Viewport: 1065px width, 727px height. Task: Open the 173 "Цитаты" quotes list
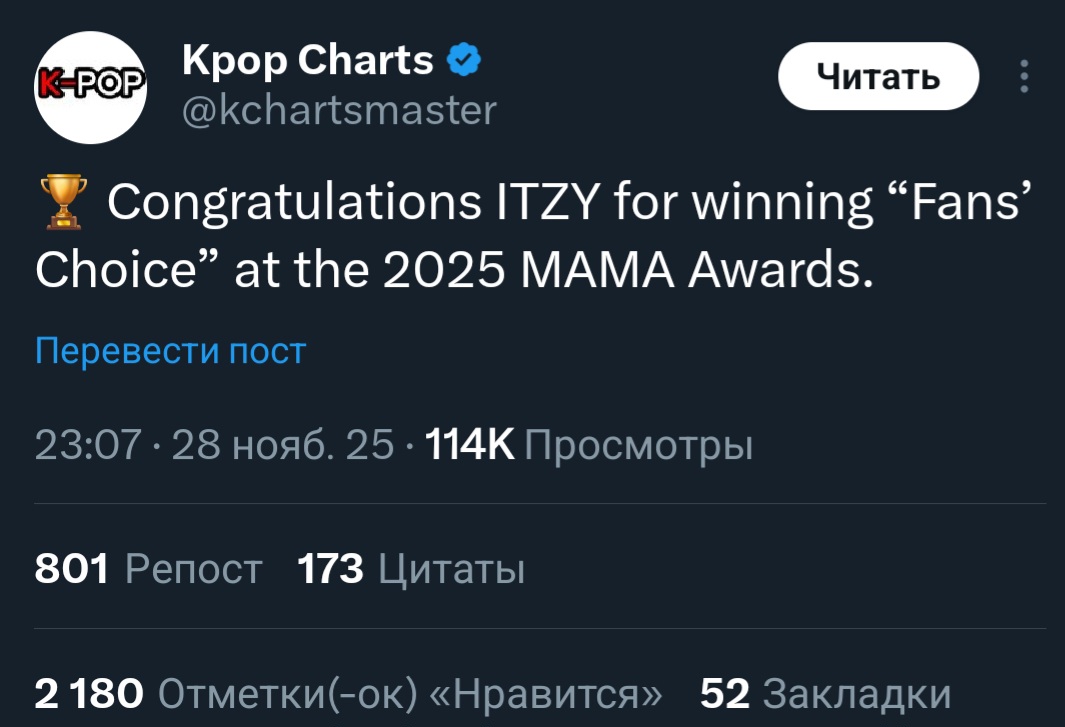pos(411,570)
